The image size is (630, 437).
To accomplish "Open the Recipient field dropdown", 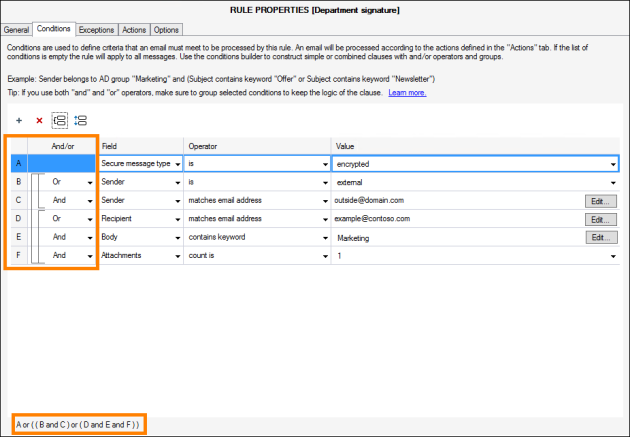I will coord(178,220).
